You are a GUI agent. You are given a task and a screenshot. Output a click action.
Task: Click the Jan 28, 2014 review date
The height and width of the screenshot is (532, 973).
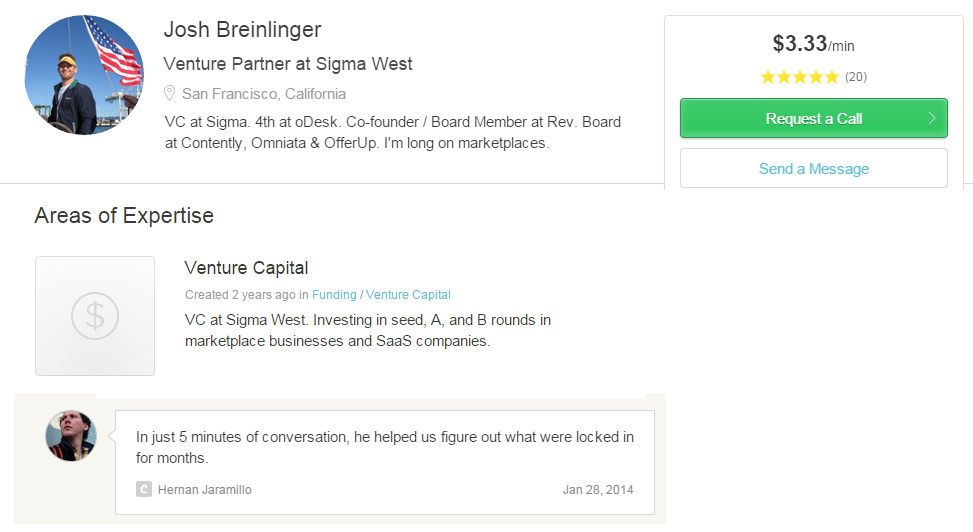coord(598,490)
